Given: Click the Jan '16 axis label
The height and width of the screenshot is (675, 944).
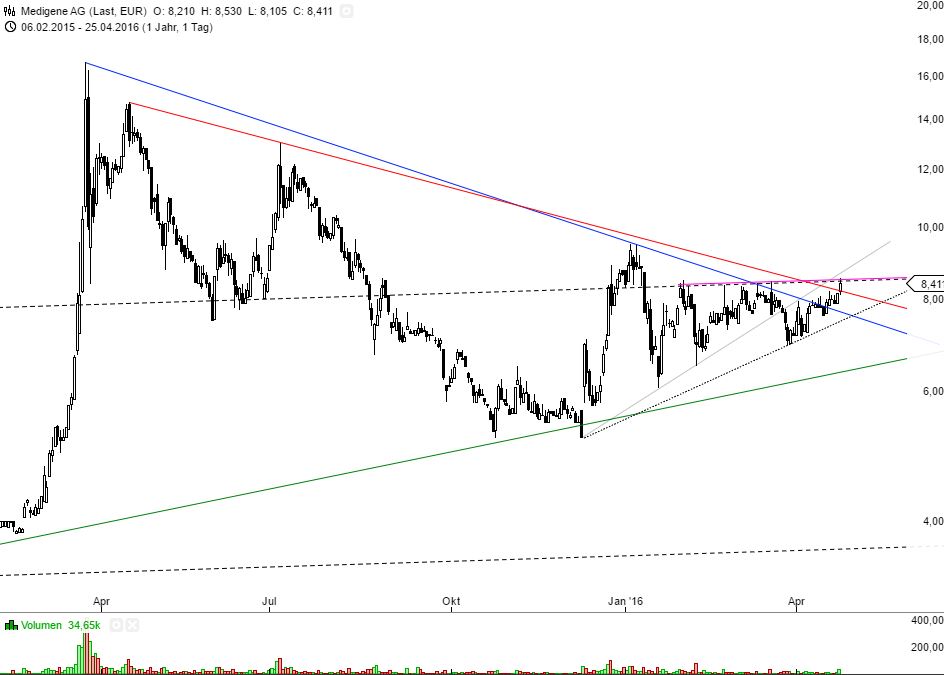Looking at the screenshot, I should point(624,602).
